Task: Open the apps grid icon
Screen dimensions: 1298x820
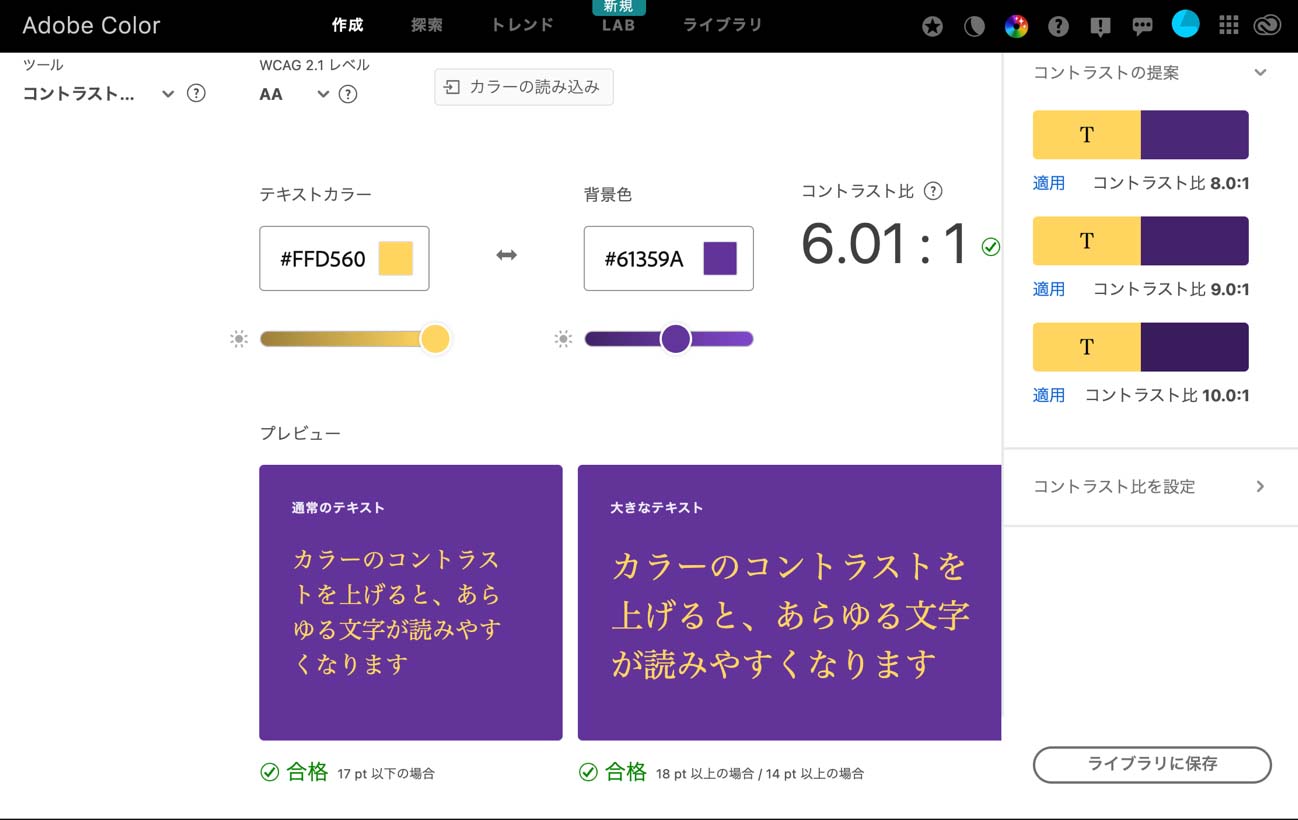Action: [x=1229, y=26]
